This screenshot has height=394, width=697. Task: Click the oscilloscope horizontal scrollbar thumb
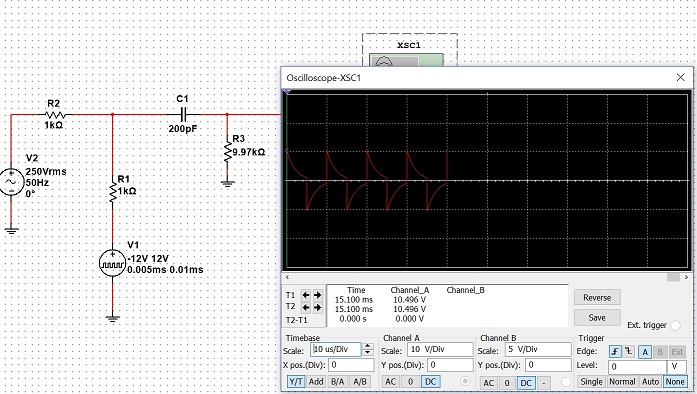673,277
